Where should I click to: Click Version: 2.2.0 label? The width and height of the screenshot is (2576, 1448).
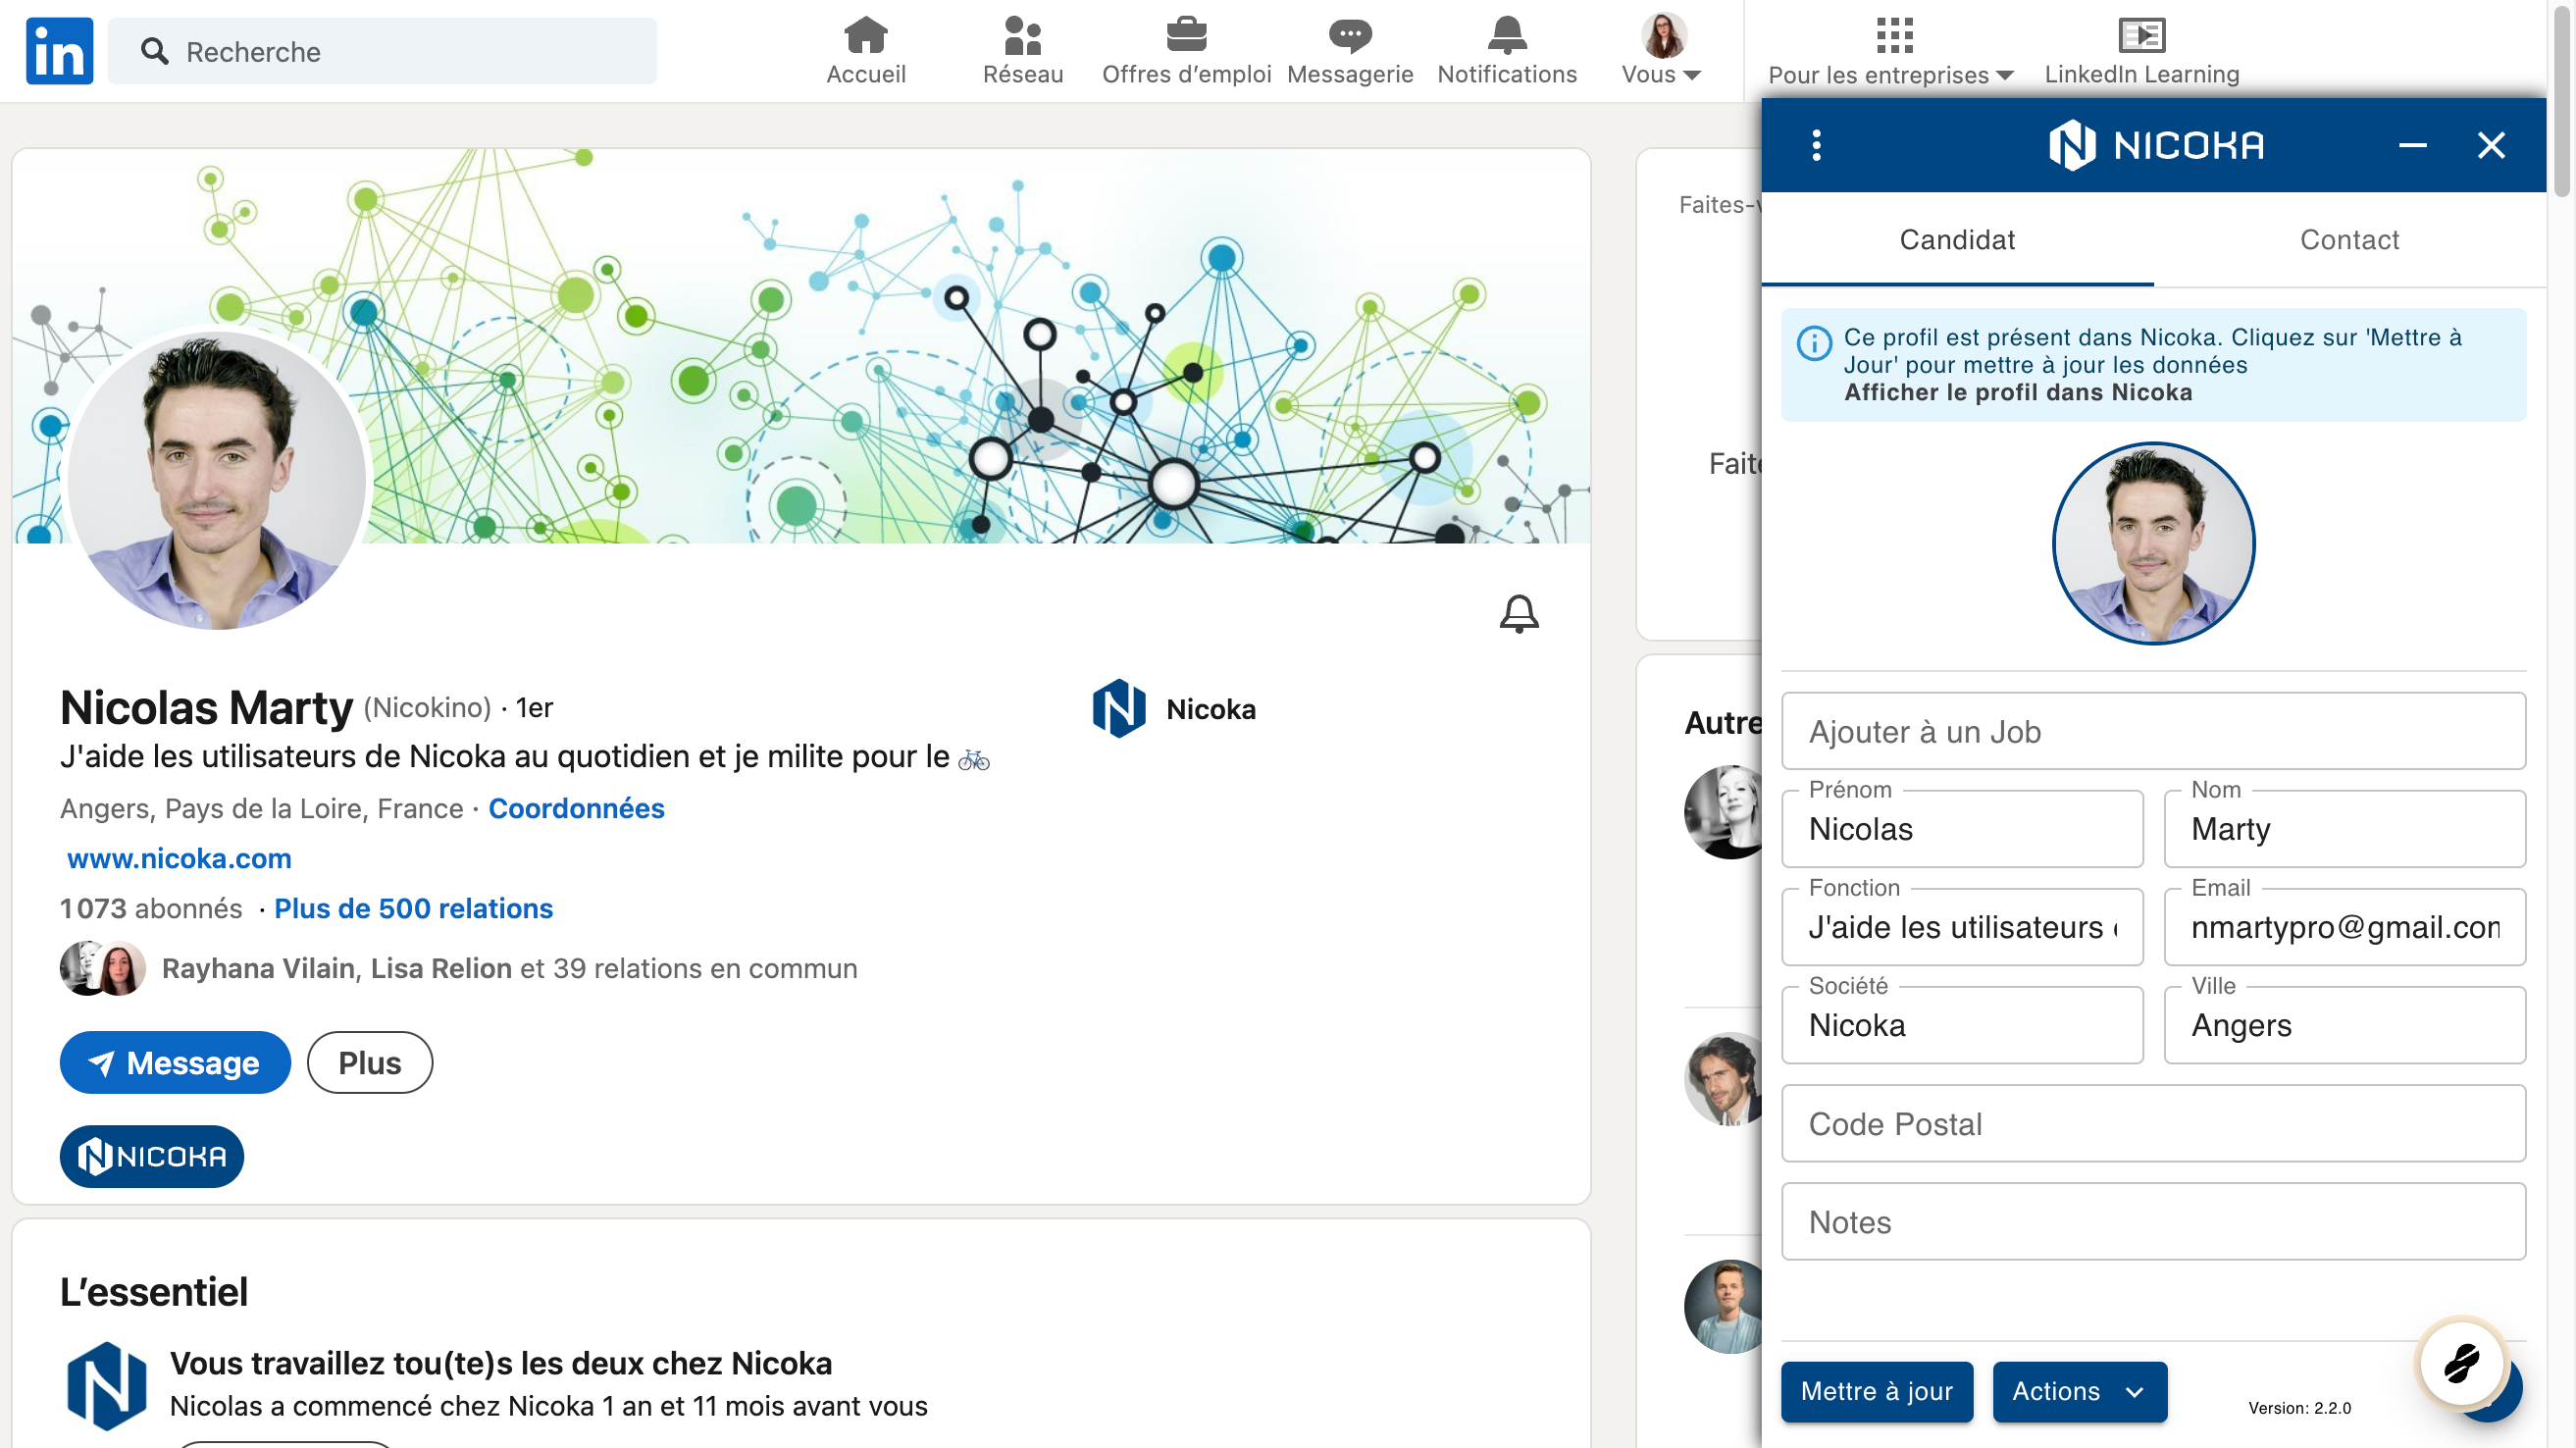(2299, 1408)
